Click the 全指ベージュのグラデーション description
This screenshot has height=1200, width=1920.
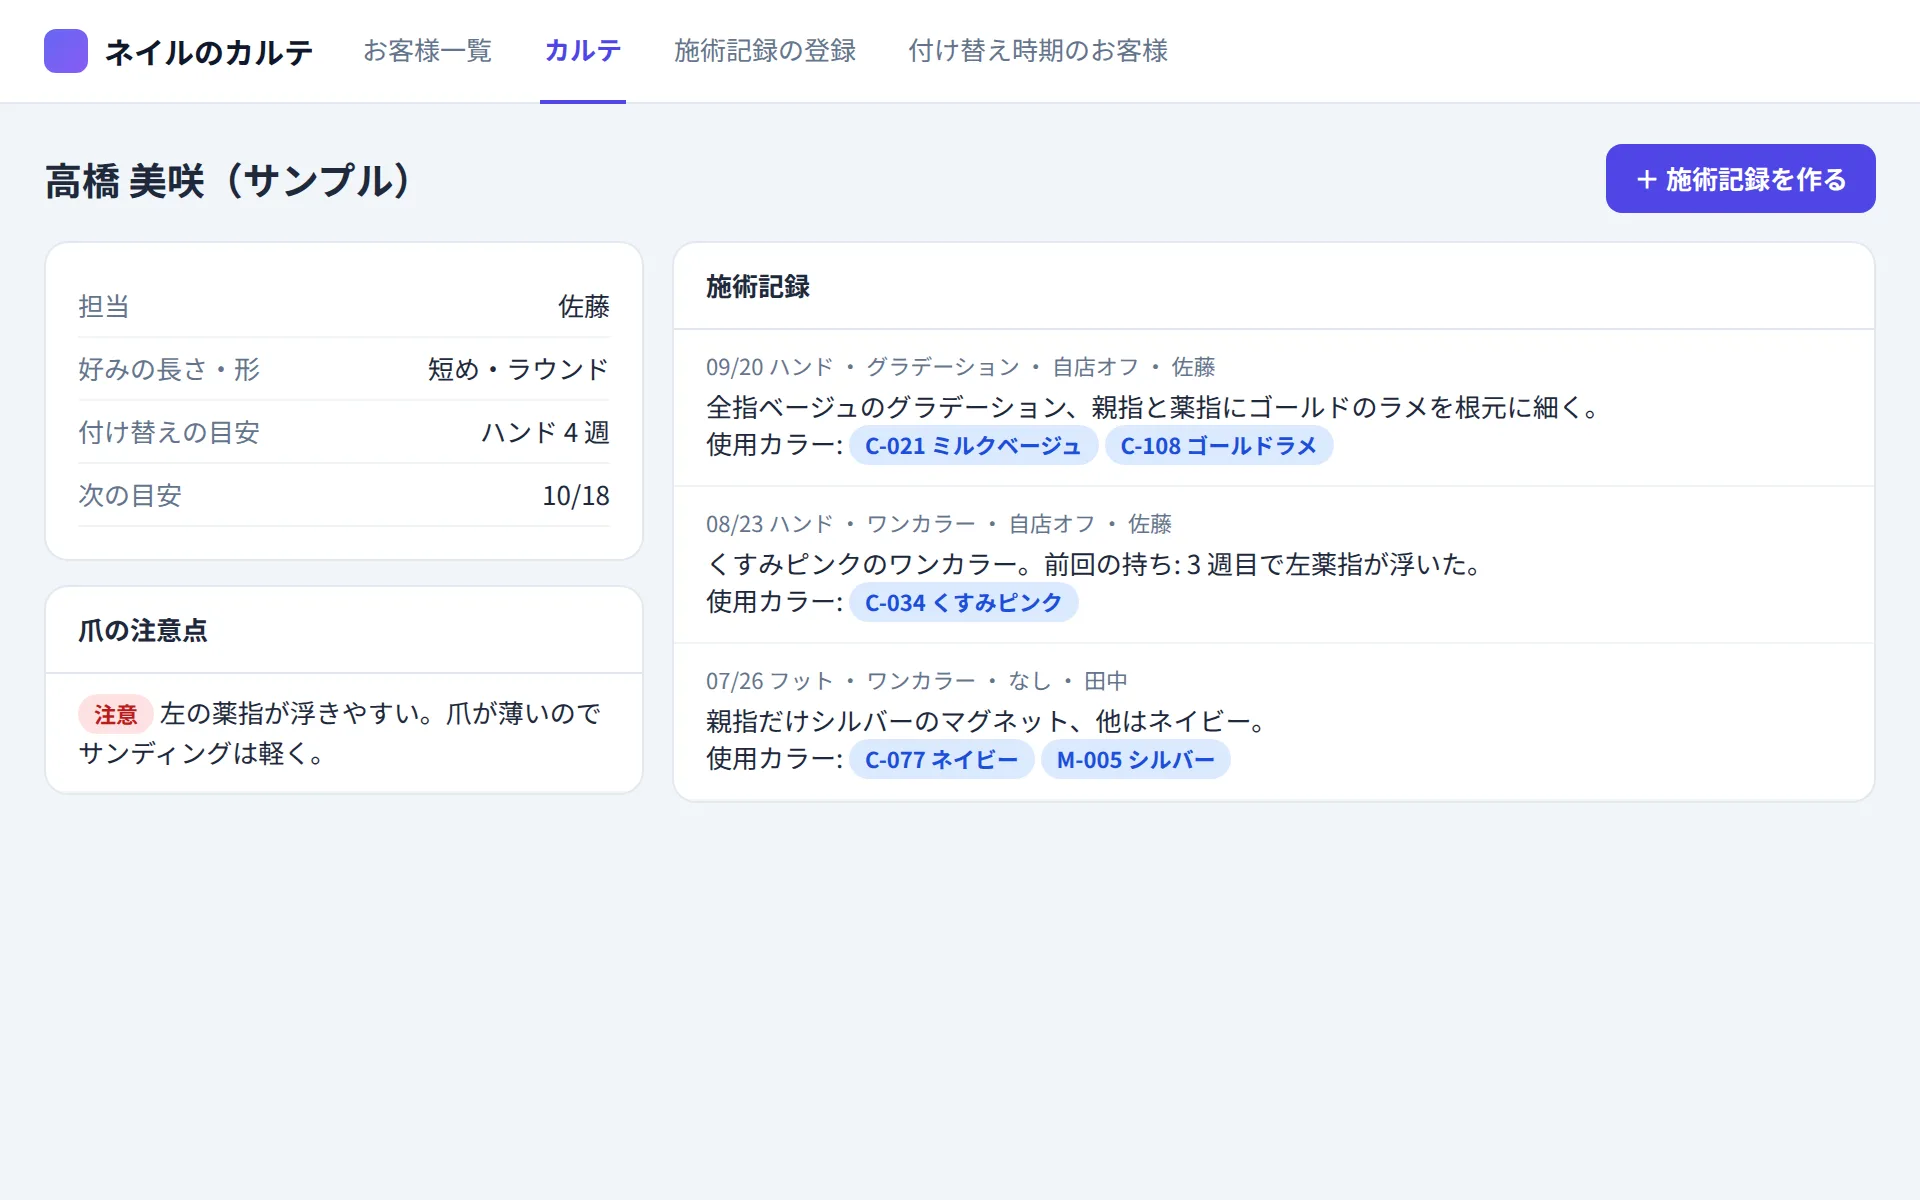(1156, 407)
